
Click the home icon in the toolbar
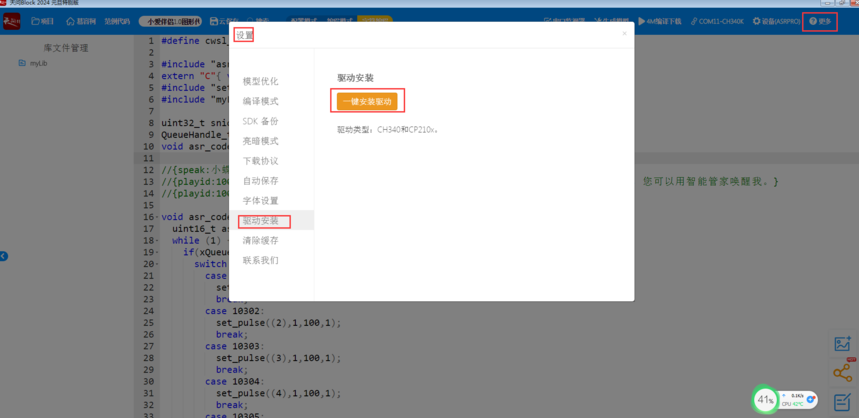tap(70, 21)
